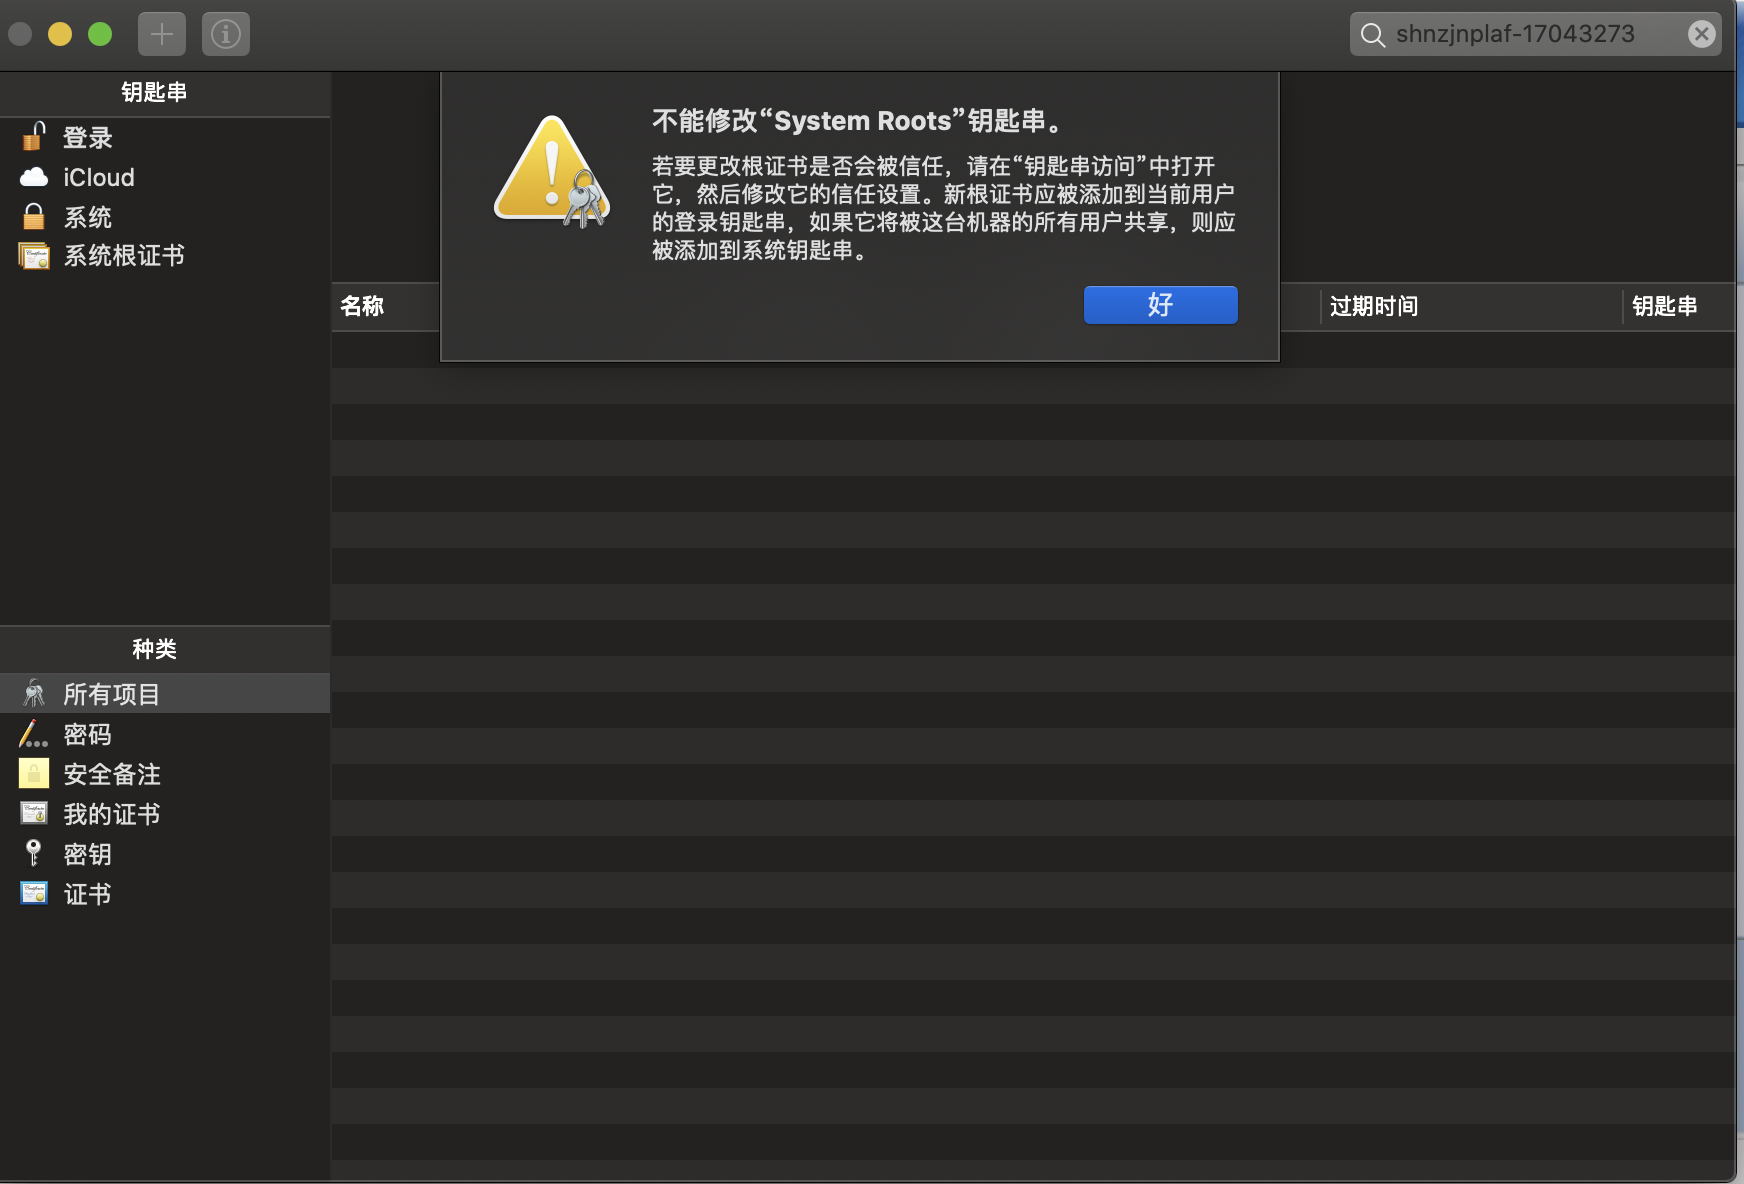Screen dimensions: 1744x1184
Task: Click the plus icon to add item
Action: (x=162, y=33)
